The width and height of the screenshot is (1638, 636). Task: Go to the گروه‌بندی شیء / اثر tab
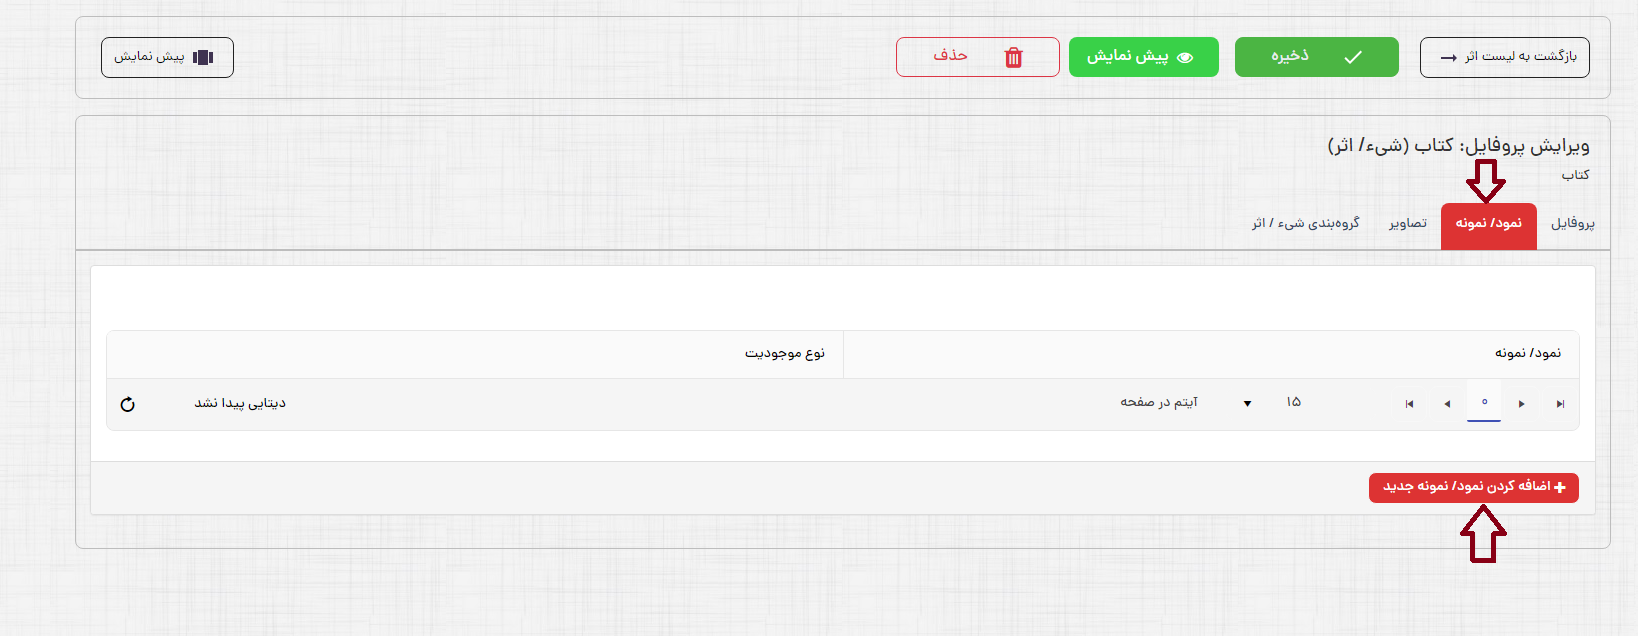pyautogui.click(x=1305, y=224)
